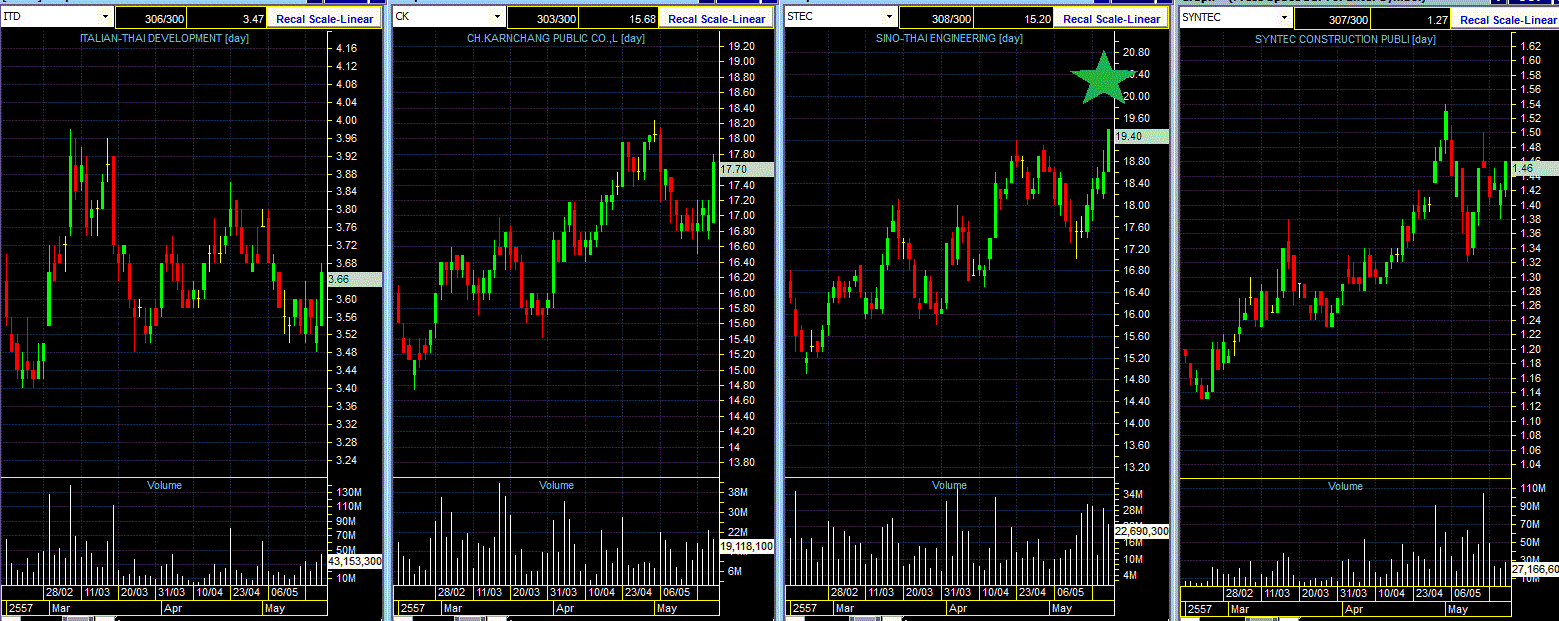Image resolution: width=1559 pixels, height=621 pixels.
Task: Click Recal Scale-Linear in SYNTEC panel
Action: click(x=1507, y=19)
